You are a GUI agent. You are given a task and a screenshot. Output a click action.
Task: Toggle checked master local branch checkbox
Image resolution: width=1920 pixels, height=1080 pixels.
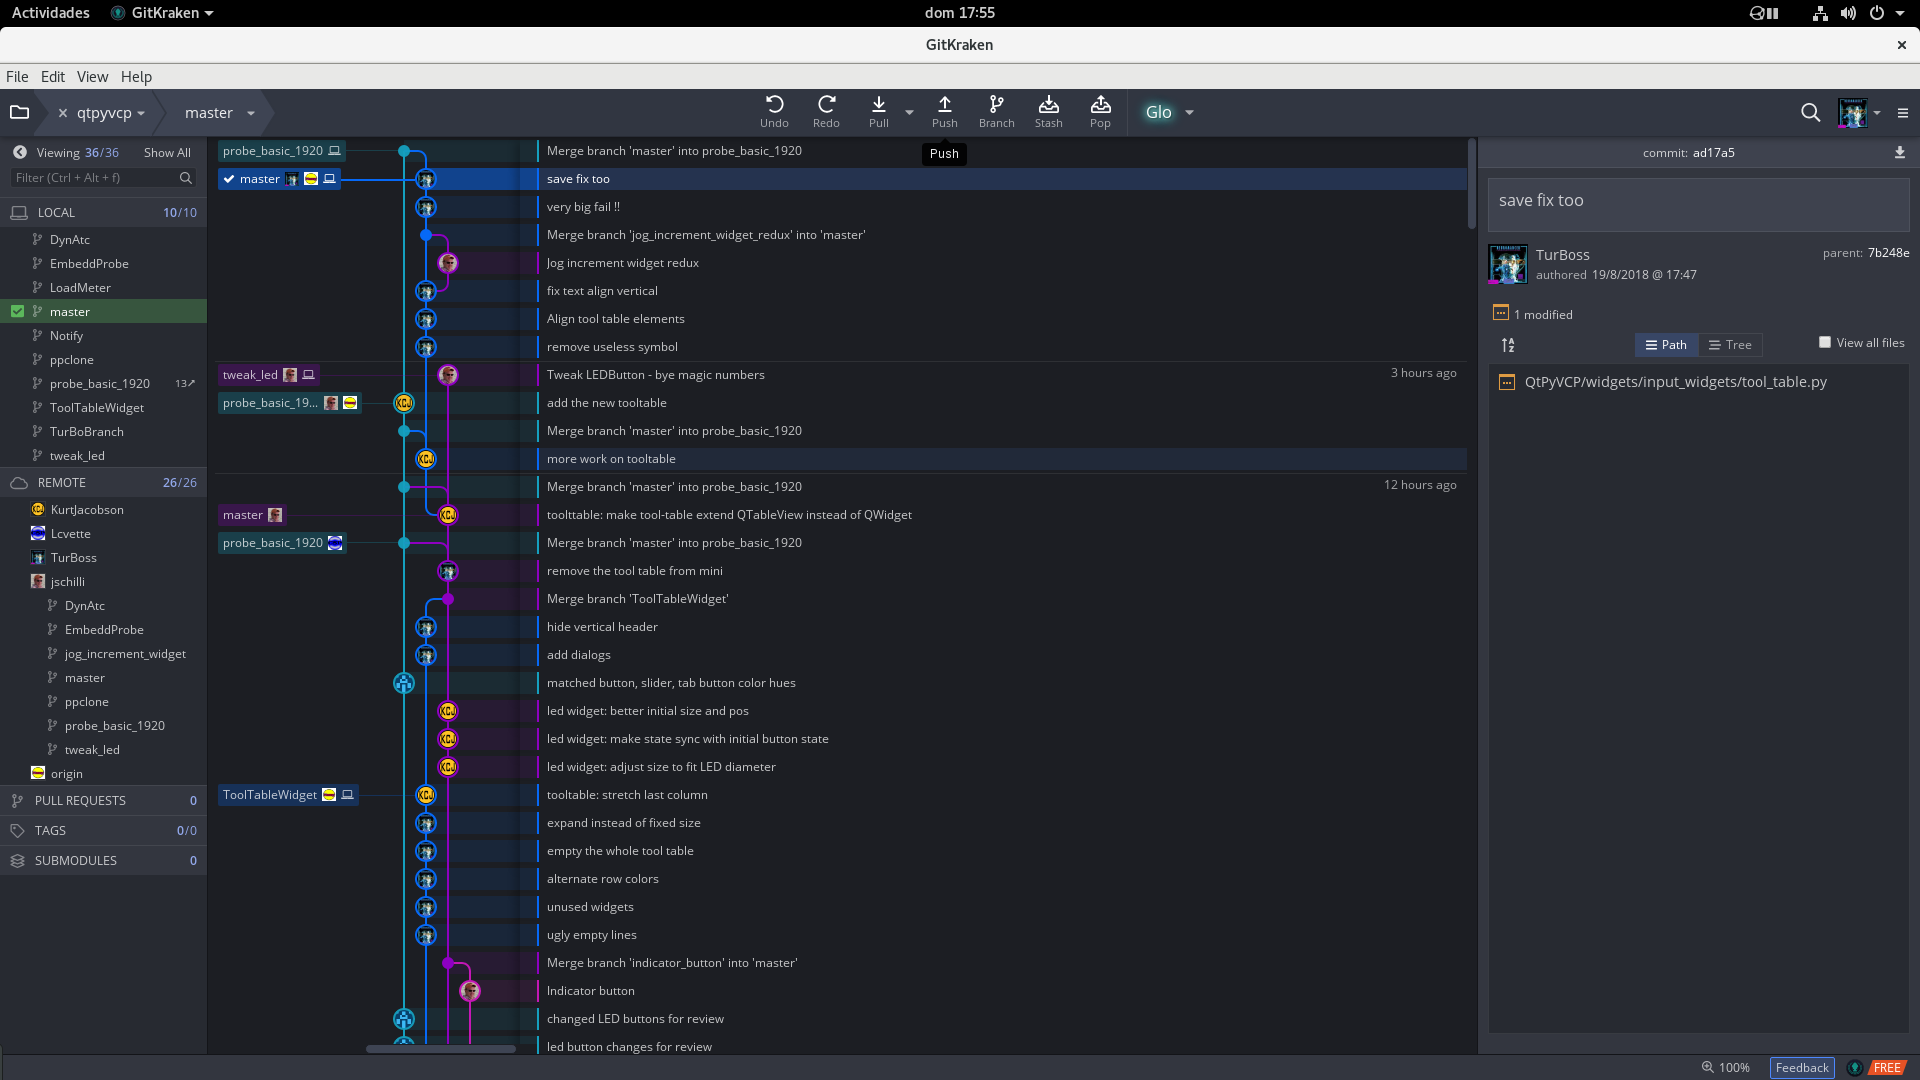(17, 311)
